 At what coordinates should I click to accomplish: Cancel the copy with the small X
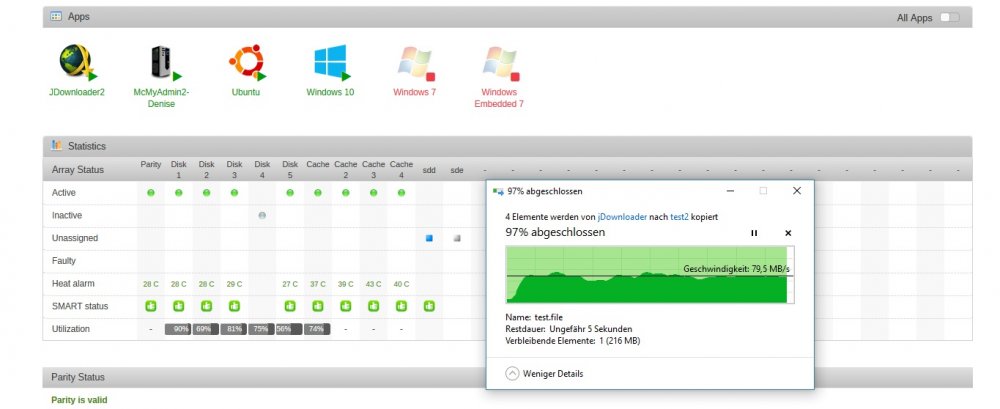click(788, 234)
